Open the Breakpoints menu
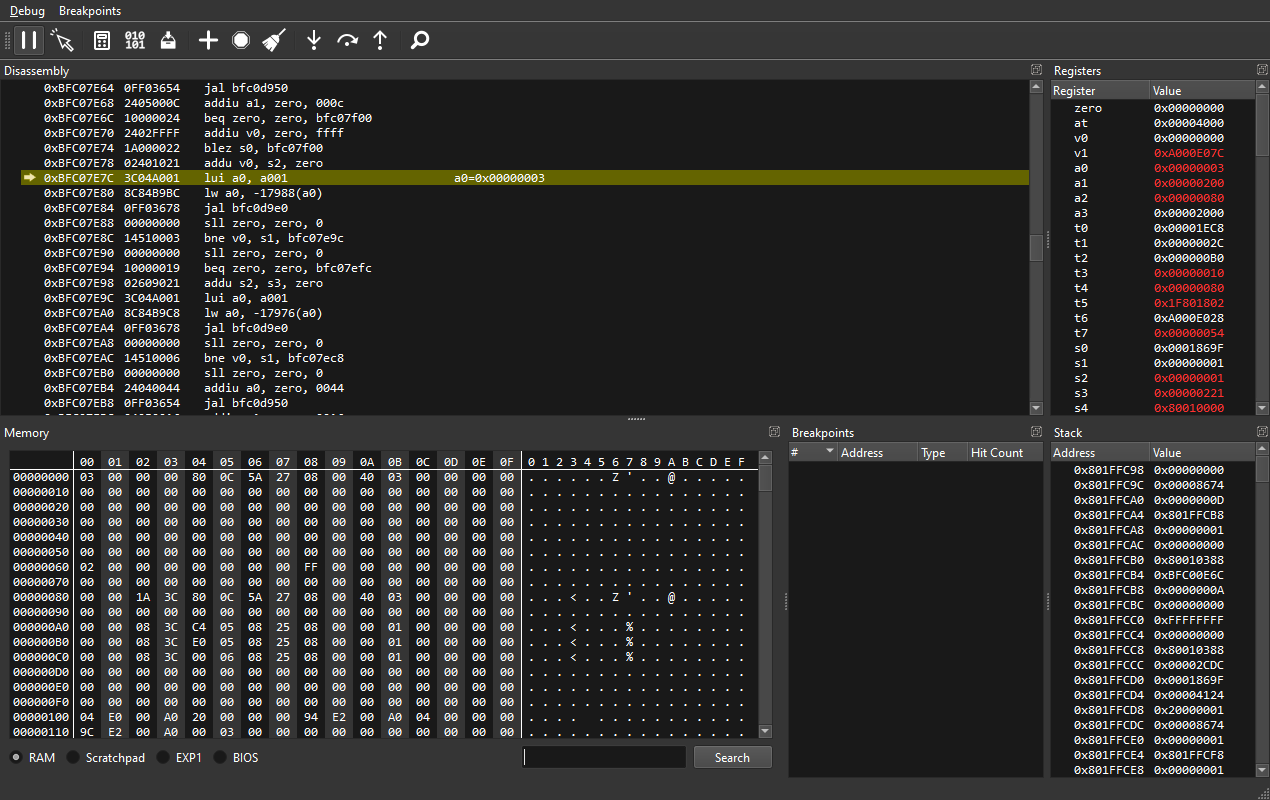 point(90,10)
